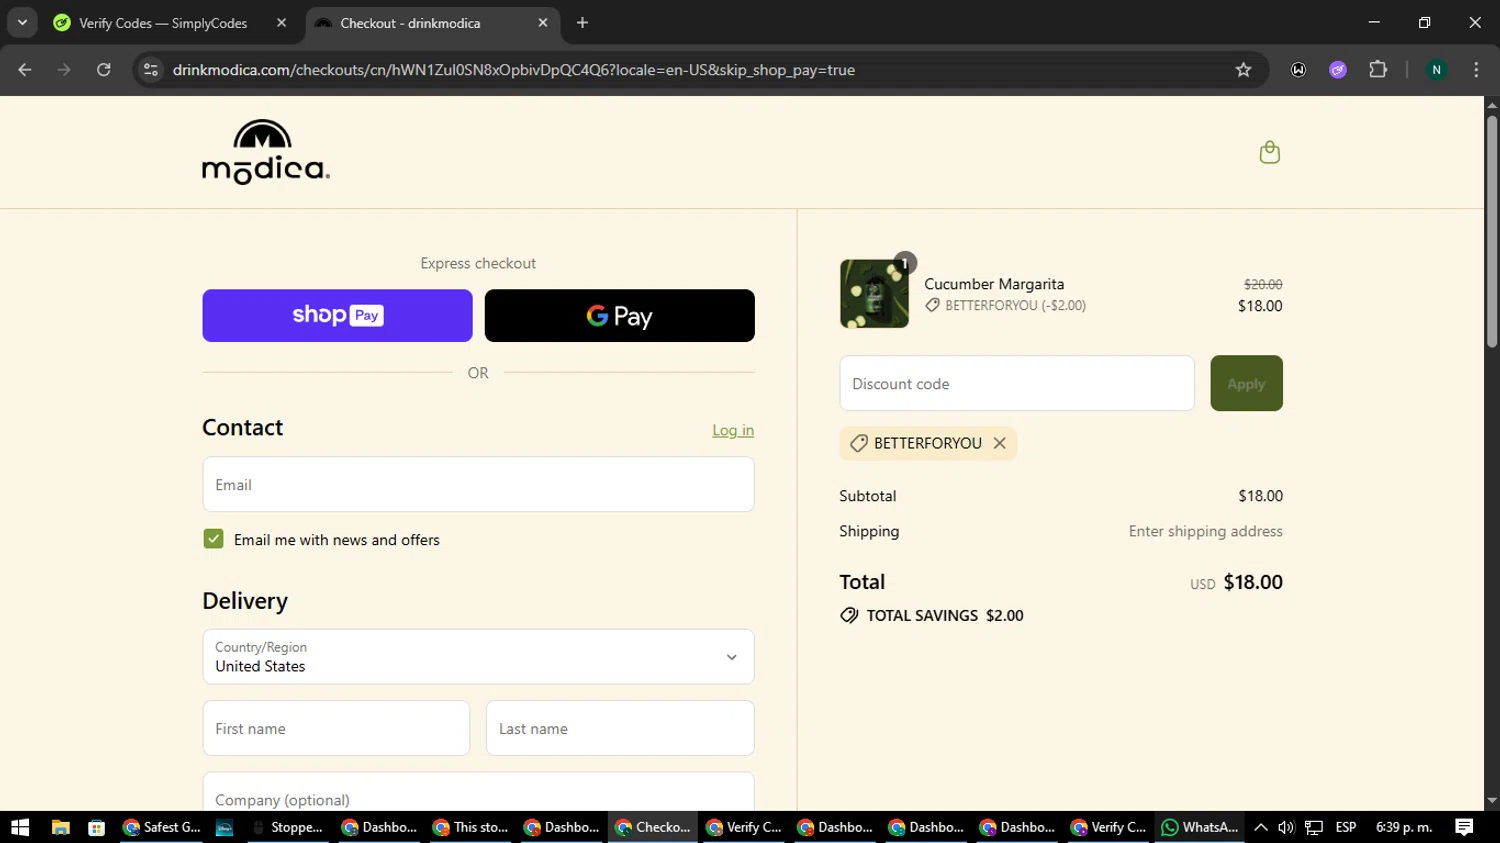Viewport: 1500px width, 843px height.
Task: Pay with the G Pay button
Action: tap(620, 316)
